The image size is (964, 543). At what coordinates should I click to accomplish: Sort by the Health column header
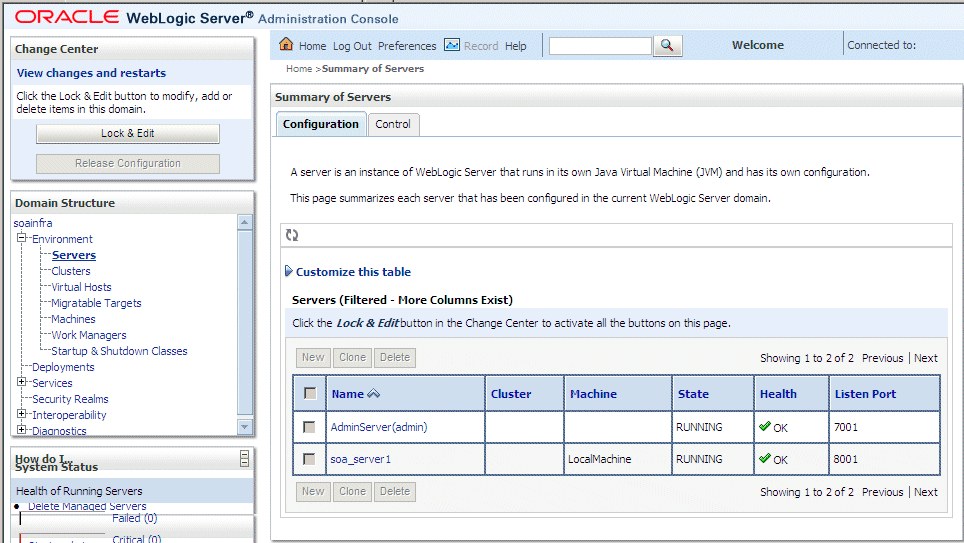click(778, 394)
